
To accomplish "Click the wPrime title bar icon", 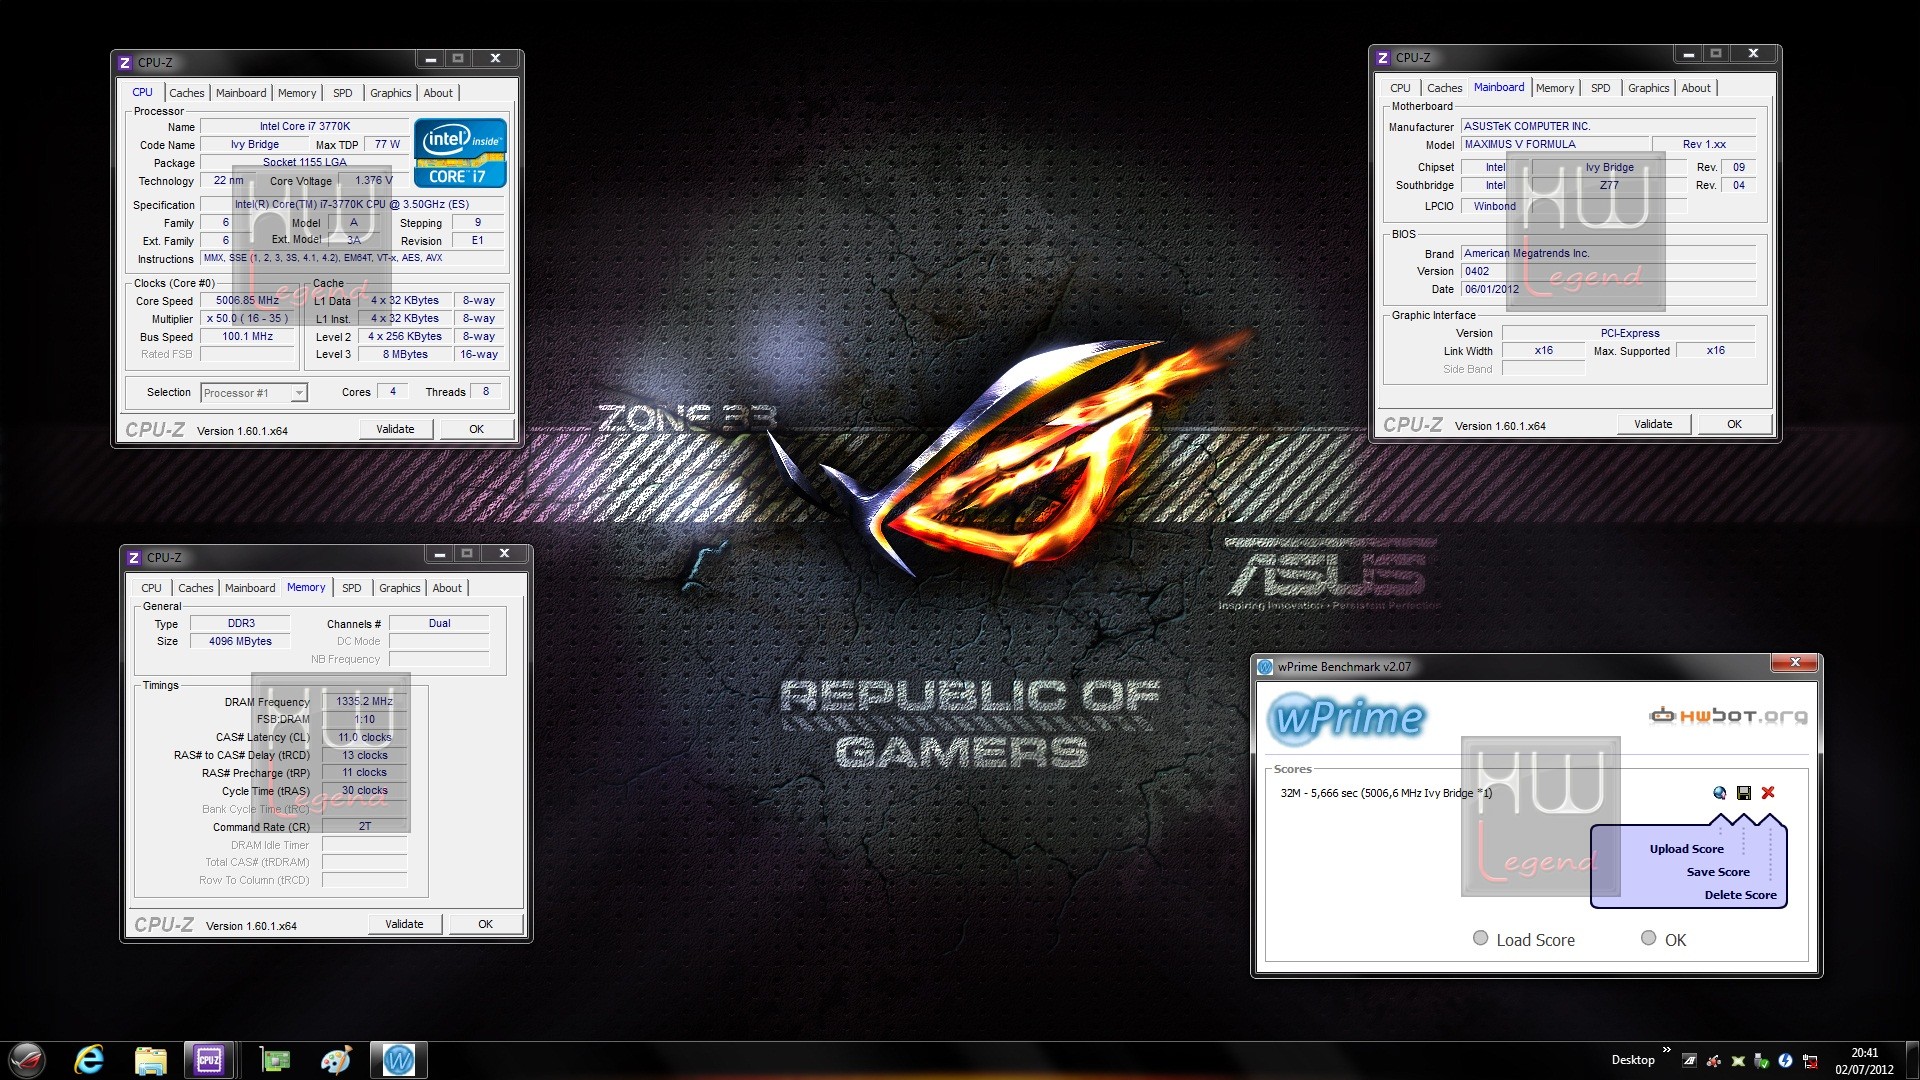I will pyautogui.click(x=1265, y=667).
